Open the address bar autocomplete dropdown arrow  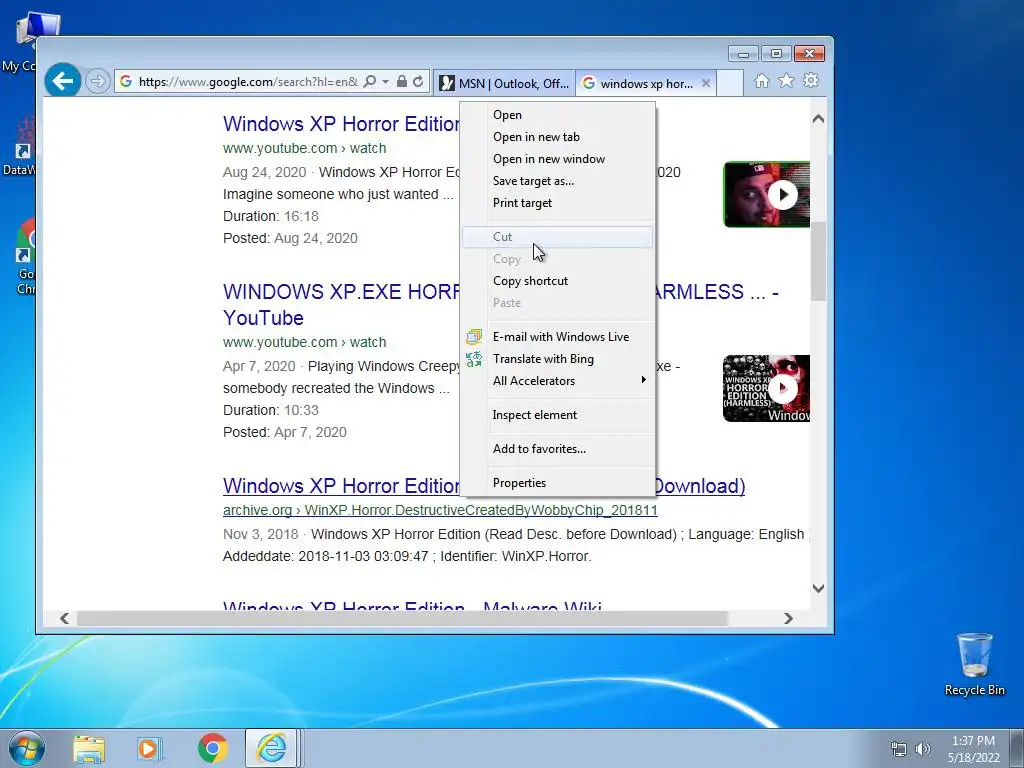coord(385,82)
